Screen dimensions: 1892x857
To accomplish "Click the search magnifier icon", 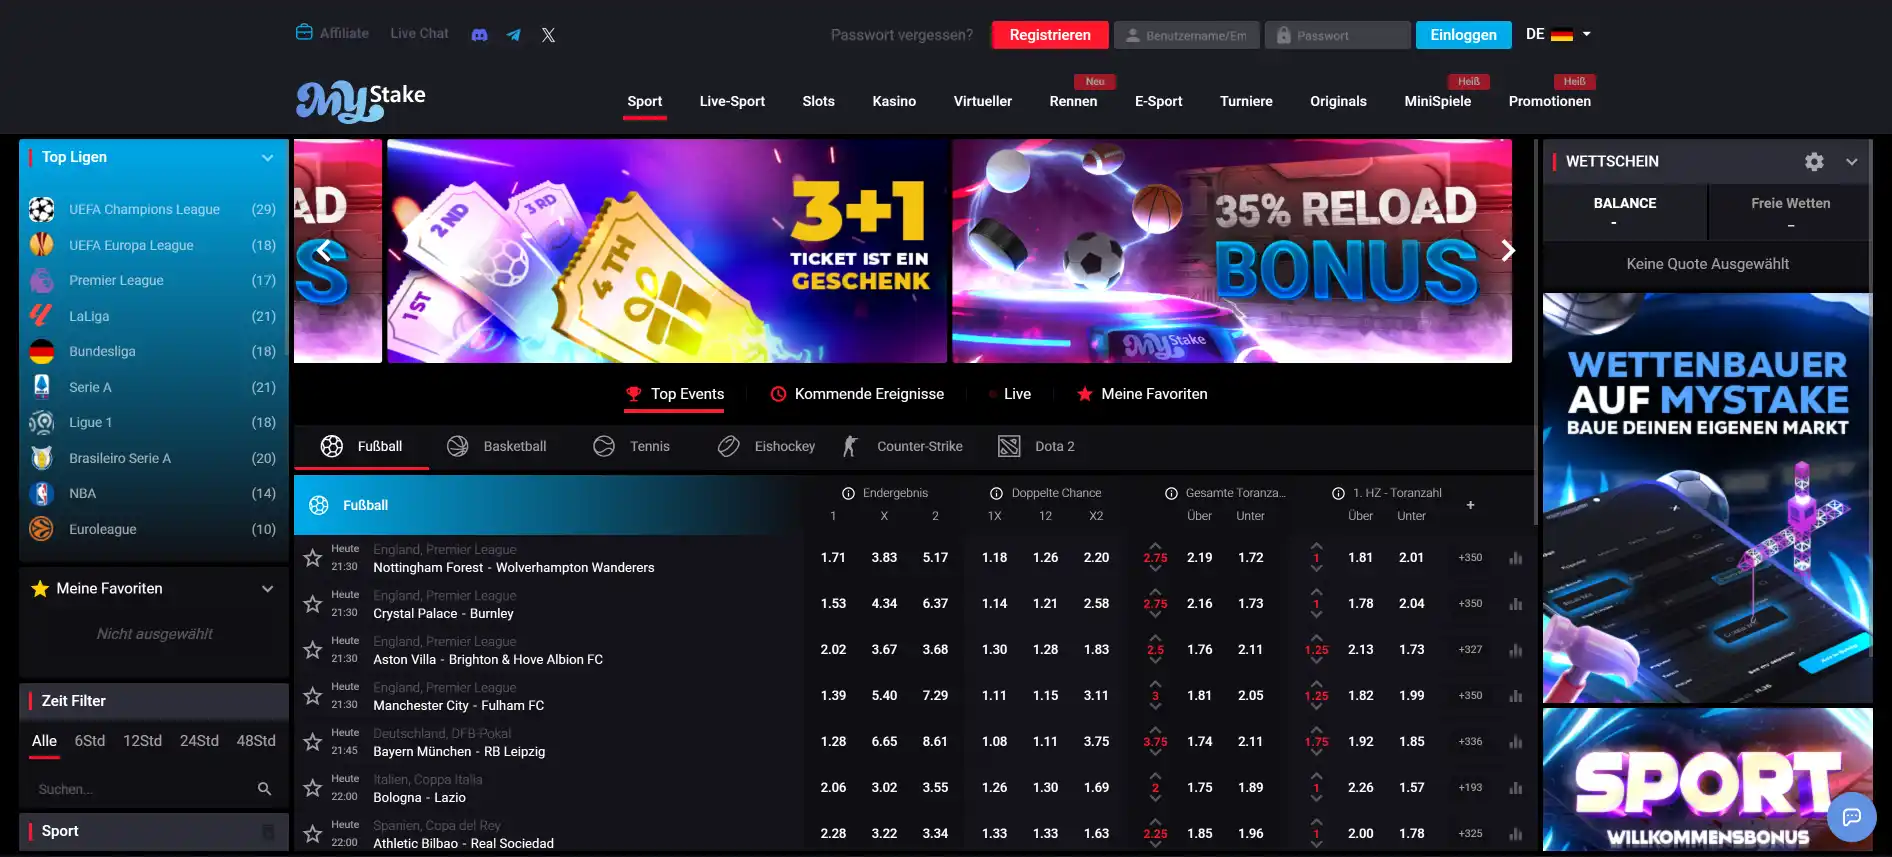I will (x=264, y=789).
